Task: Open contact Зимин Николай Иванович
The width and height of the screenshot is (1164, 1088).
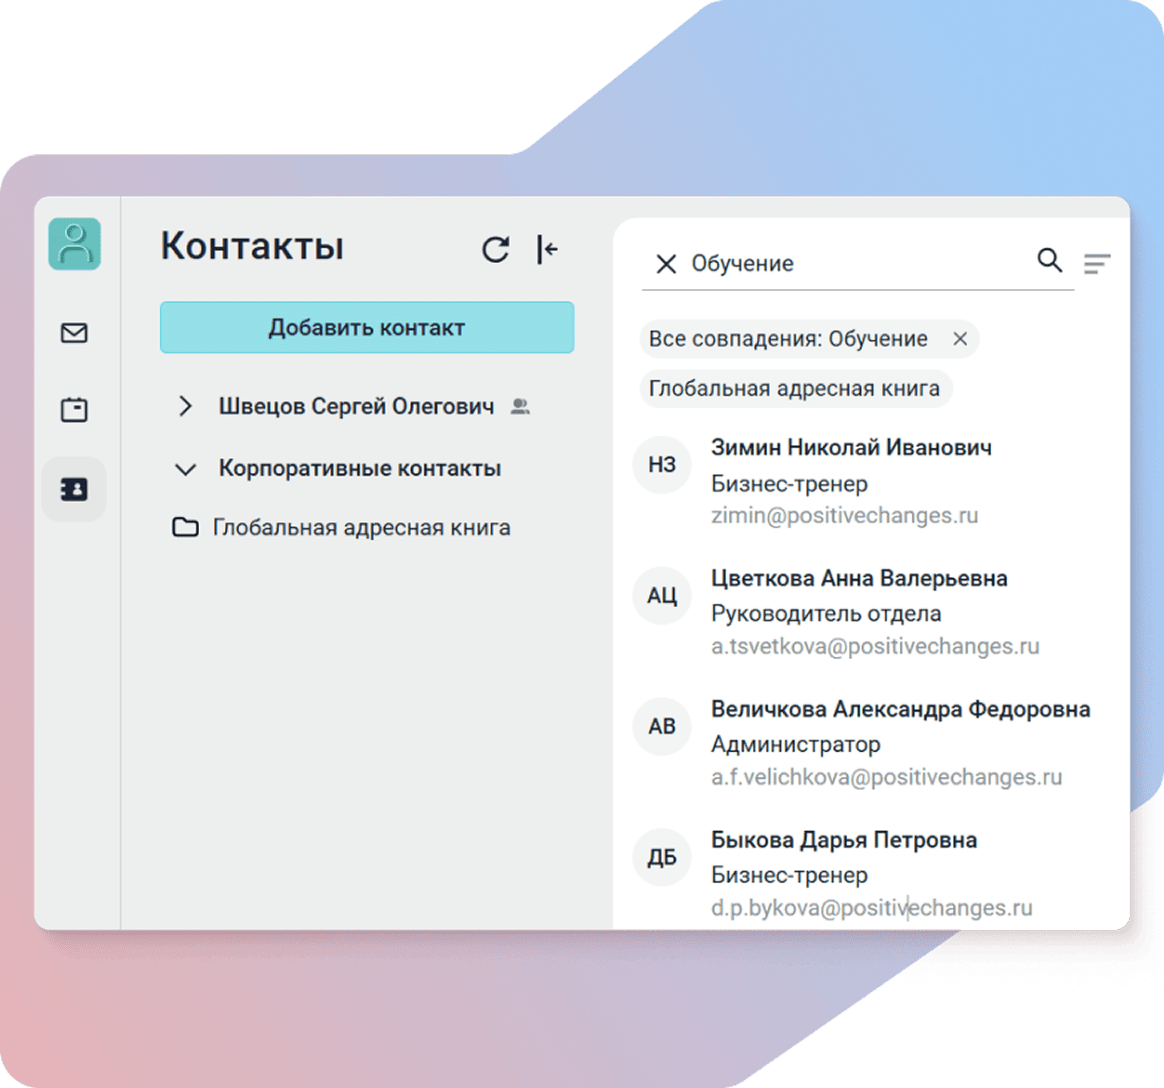Action: pos(851,448)
